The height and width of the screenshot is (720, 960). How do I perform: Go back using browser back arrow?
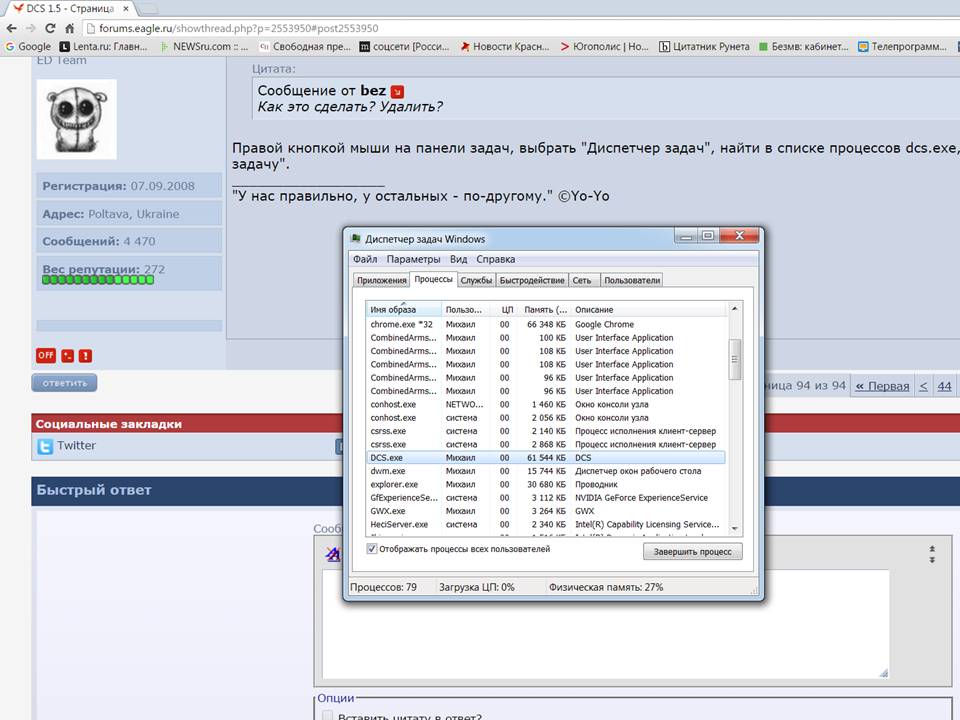point(11,28)
